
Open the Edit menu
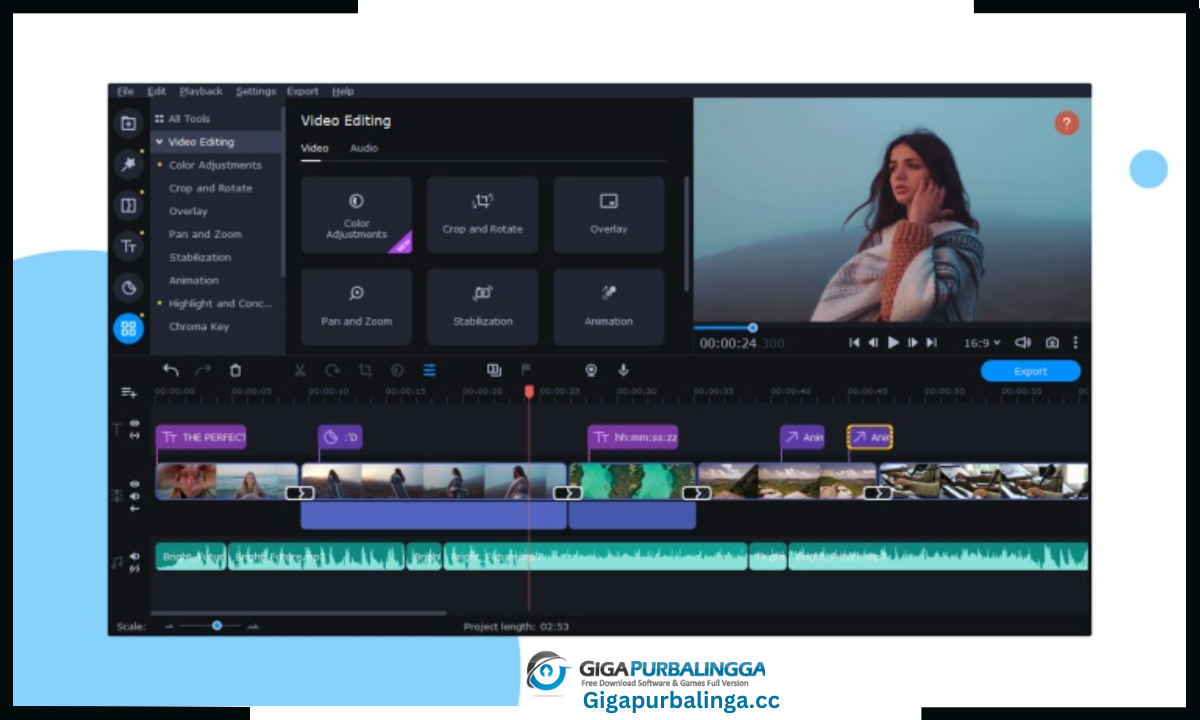point(157,91)
